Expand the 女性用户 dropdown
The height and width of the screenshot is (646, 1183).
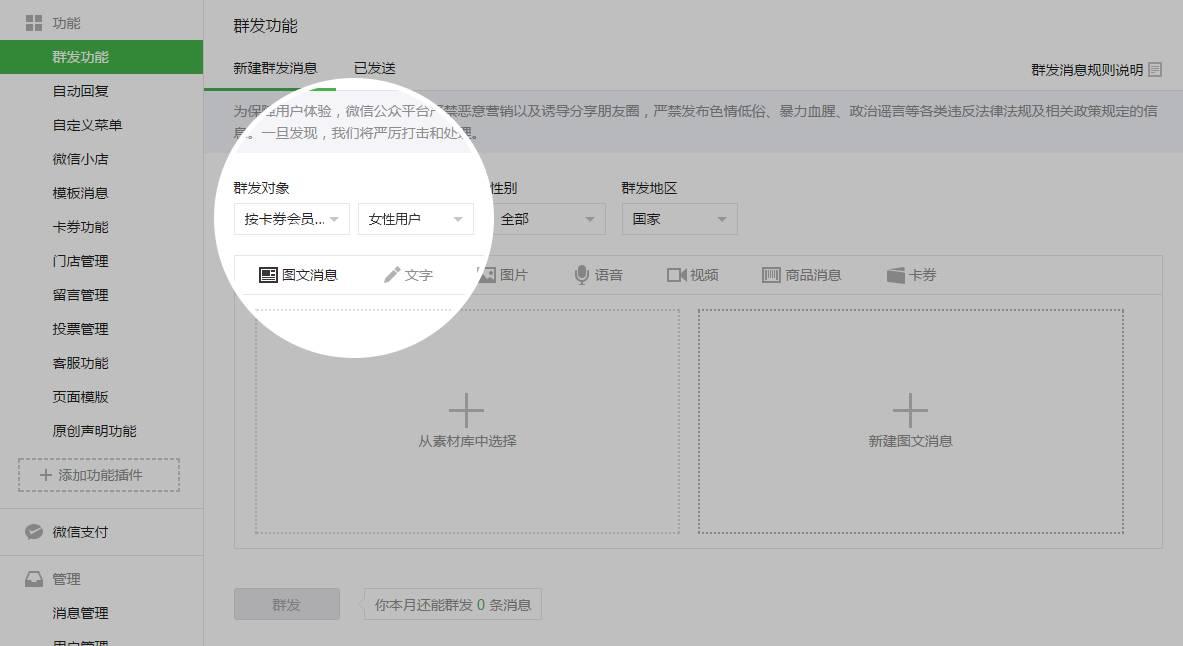(x=416, y=219)
